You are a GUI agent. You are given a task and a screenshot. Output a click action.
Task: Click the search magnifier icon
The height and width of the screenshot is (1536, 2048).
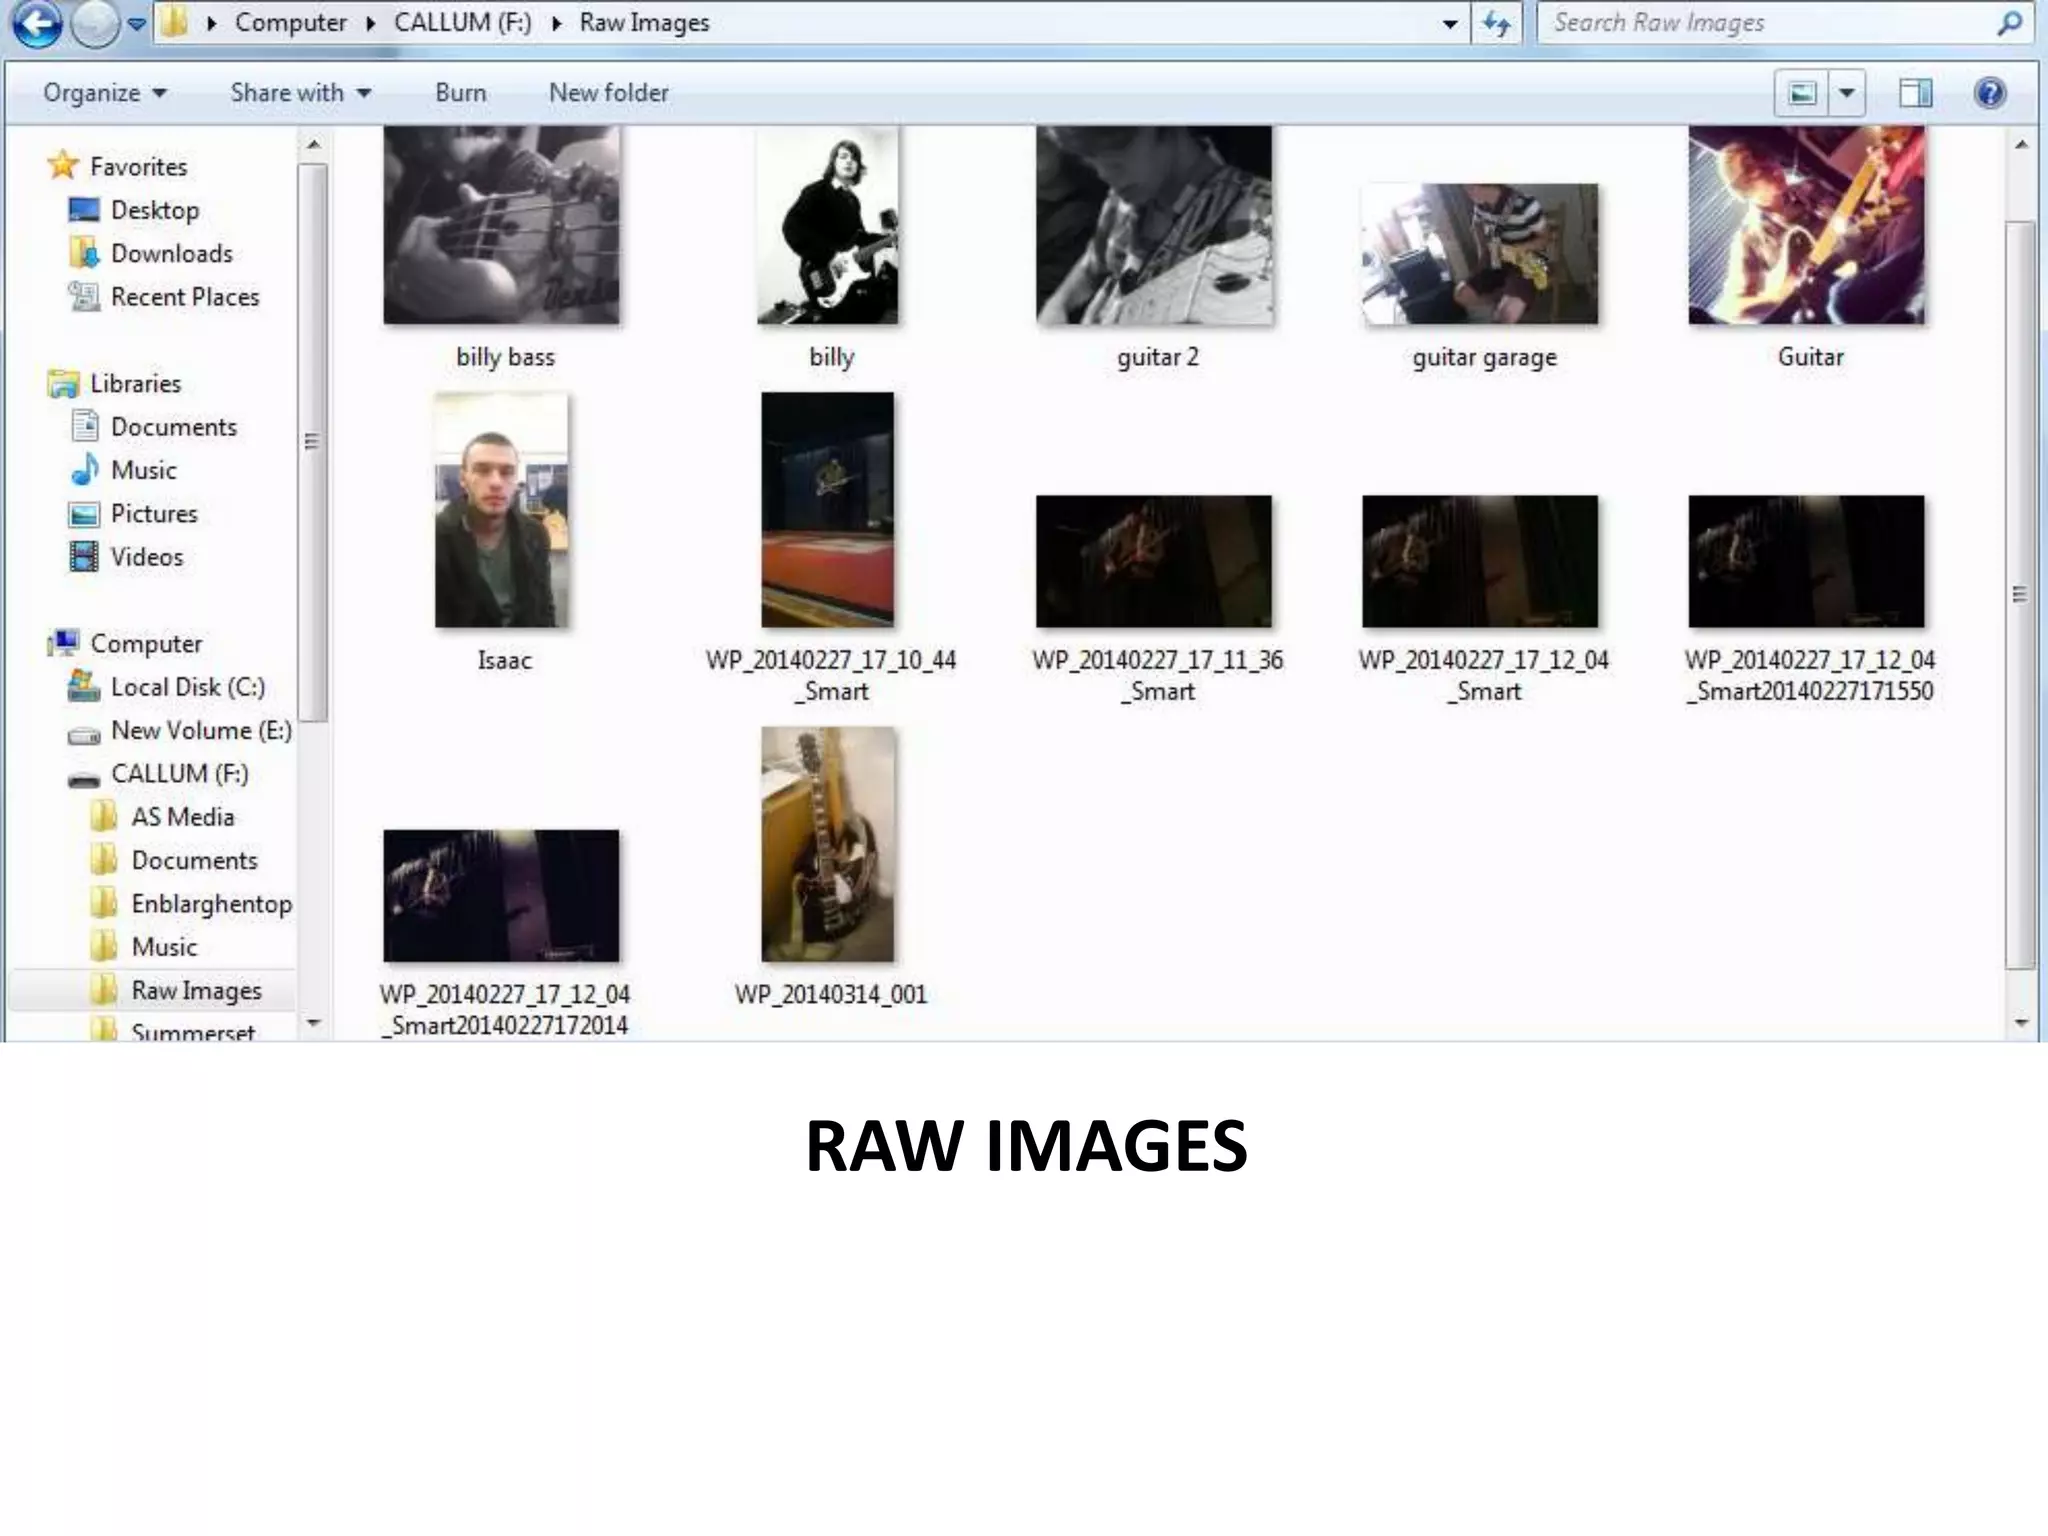[x=2008, y=23]
